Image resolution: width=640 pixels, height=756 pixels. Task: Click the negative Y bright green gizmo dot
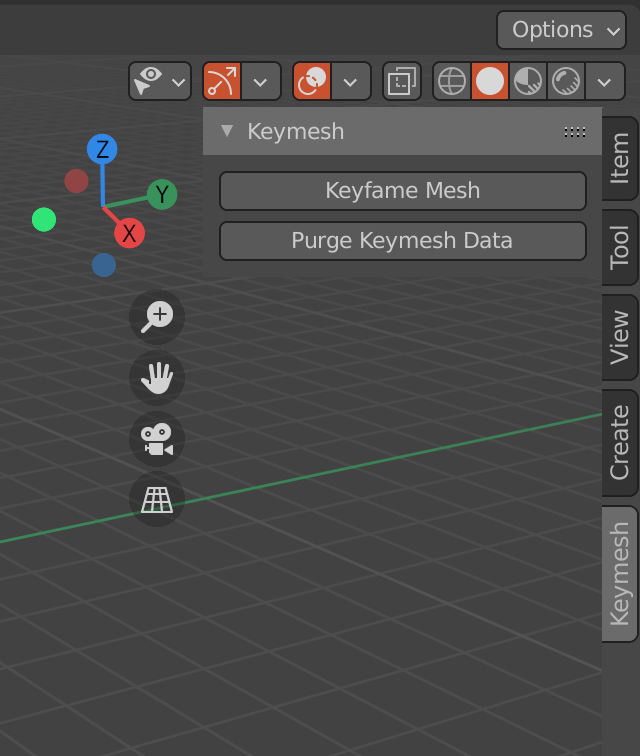[x=44, y=219]
